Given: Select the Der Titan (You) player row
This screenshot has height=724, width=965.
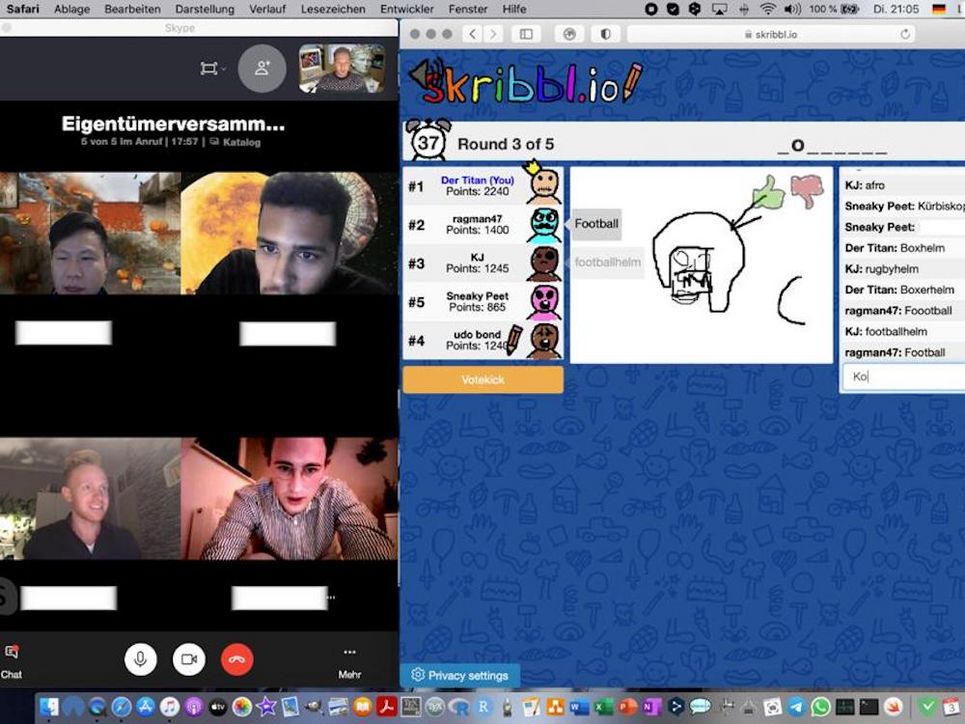Looking at the screenshot, I should coord(483,186).
